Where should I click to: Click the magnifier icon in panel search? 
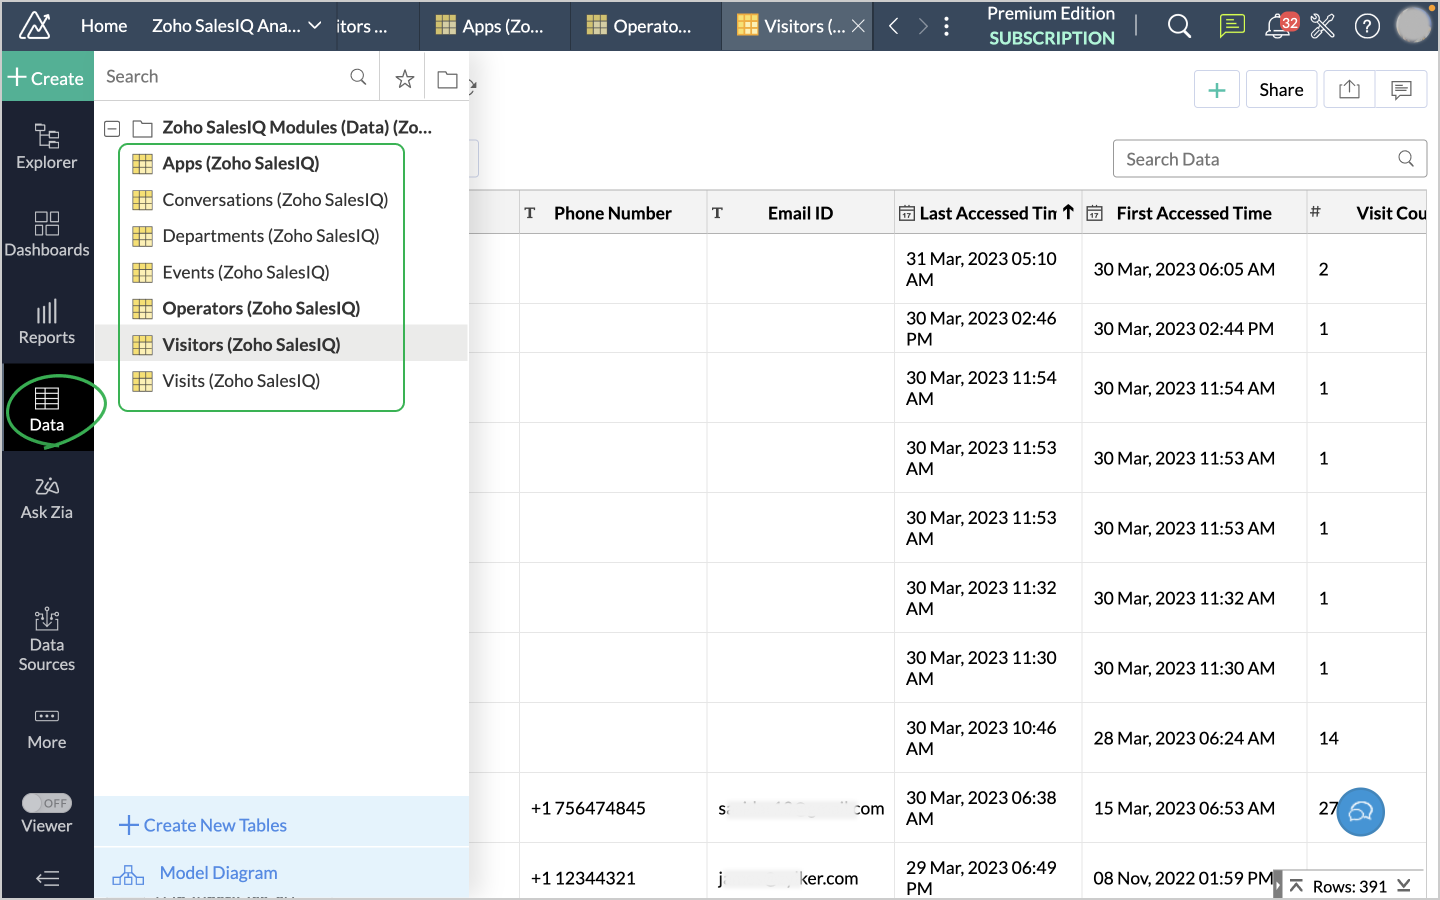(x=358, y=77)
